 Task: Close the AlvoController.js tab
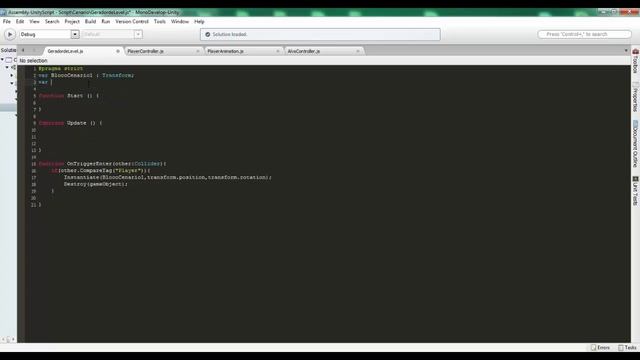click(x=358, y=51)
